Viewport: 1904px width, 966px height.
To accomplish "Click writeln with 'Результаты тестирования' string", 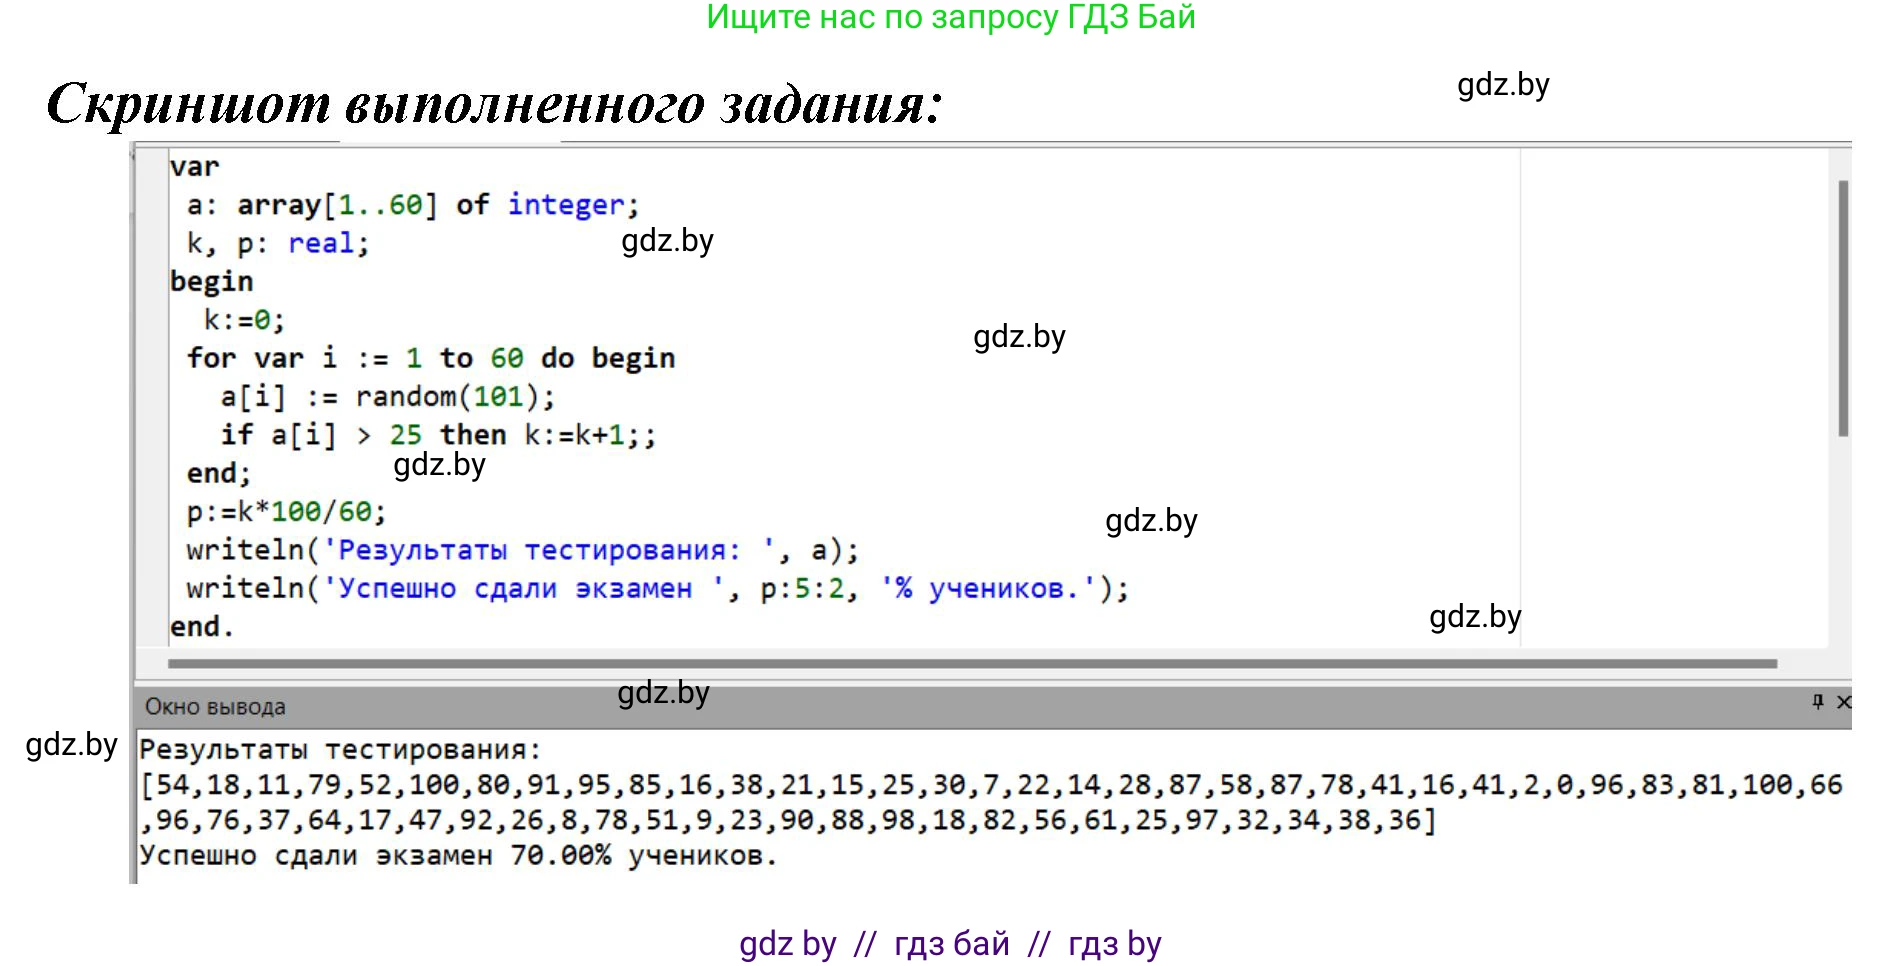I will pos(521,550).
